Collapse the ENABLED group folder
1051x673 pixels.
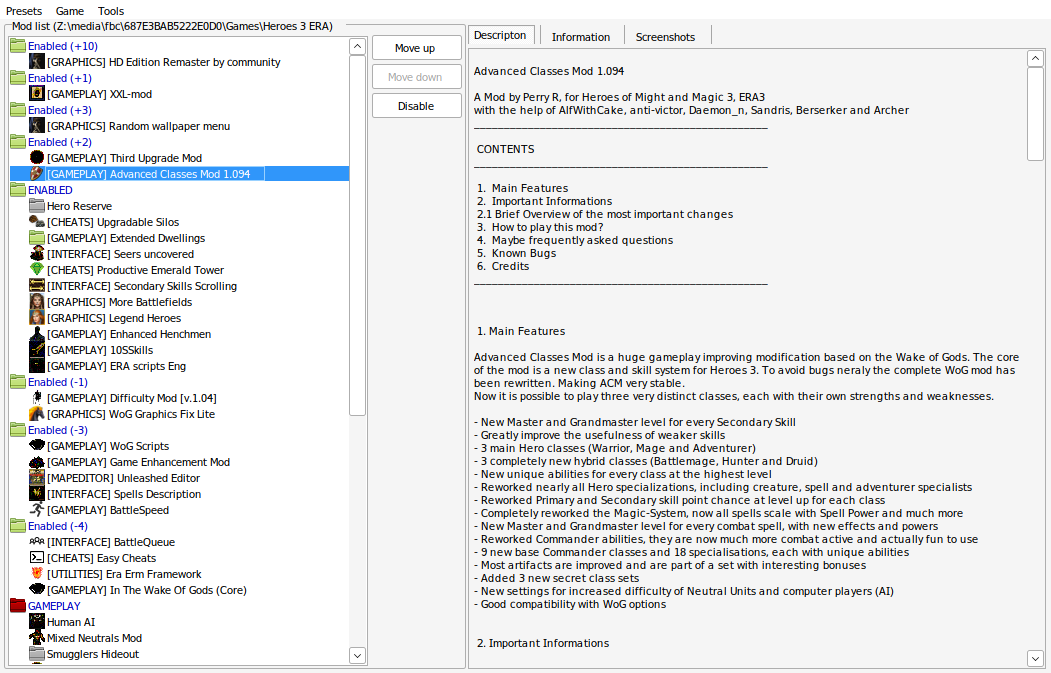click(x=18, y=190)
